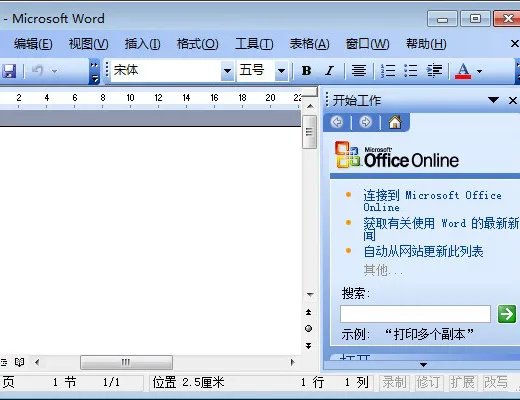The image size is (520, 400).
Task: Toggle 录制 macro recording in status bar
Action: [x=394, y=382]
